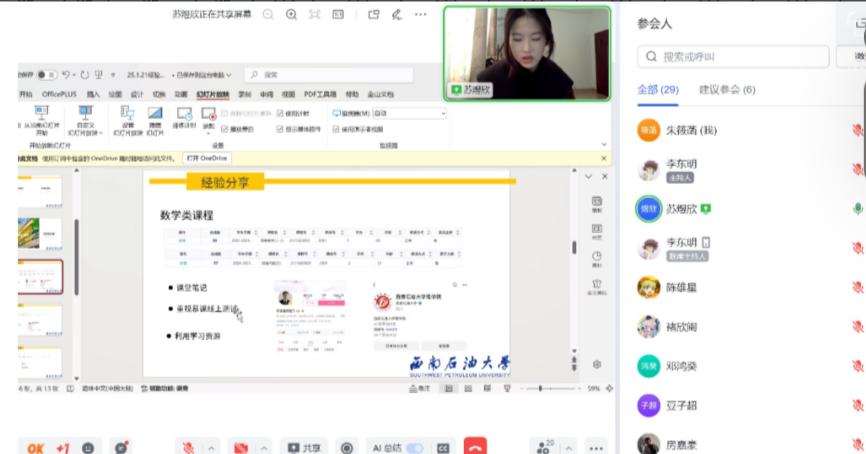Click the fit-to-window icon in share toolbar
This screenshot has width=866, height=454.
[x=315, y=14]
